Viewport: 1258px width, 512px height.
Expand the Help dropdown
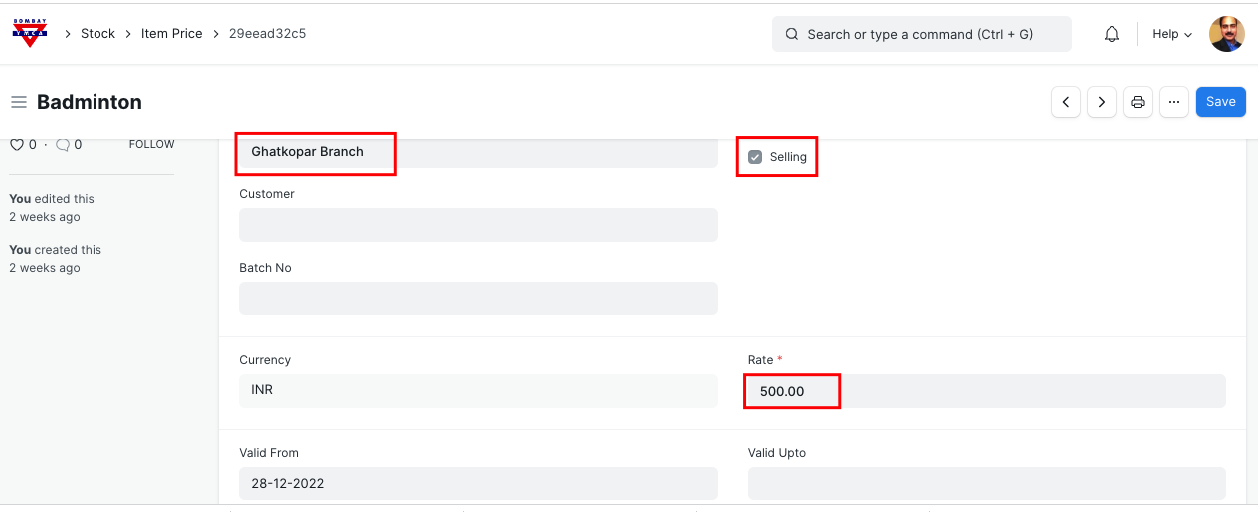1172,34
